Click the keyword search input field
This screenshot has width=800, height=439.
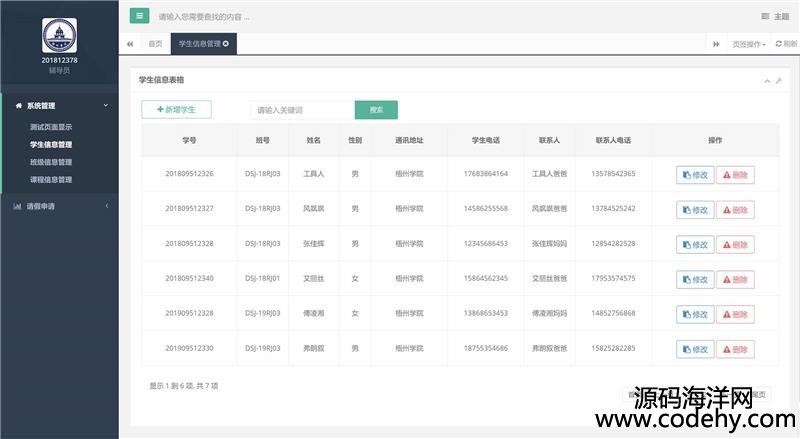(302, 110)
